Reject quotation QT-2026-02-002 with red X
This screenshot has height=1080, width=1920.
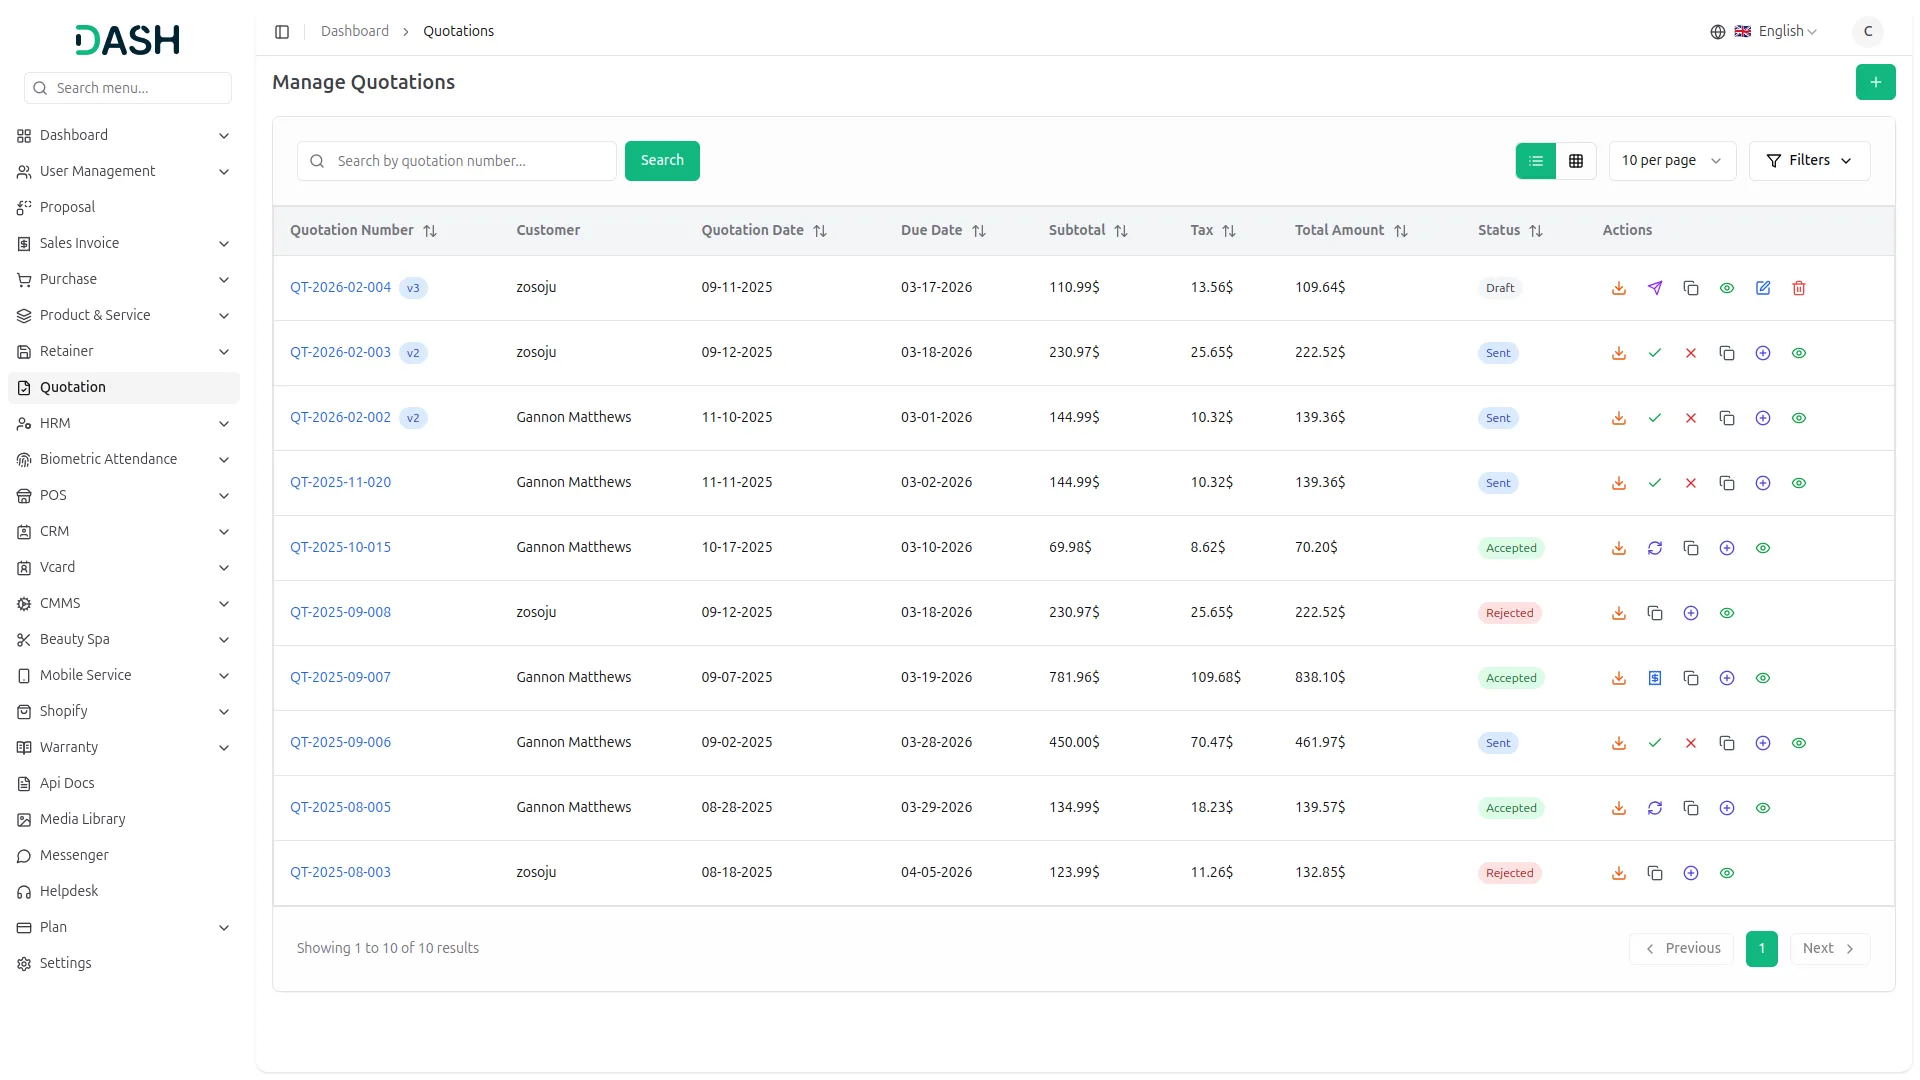[1690, 418]
